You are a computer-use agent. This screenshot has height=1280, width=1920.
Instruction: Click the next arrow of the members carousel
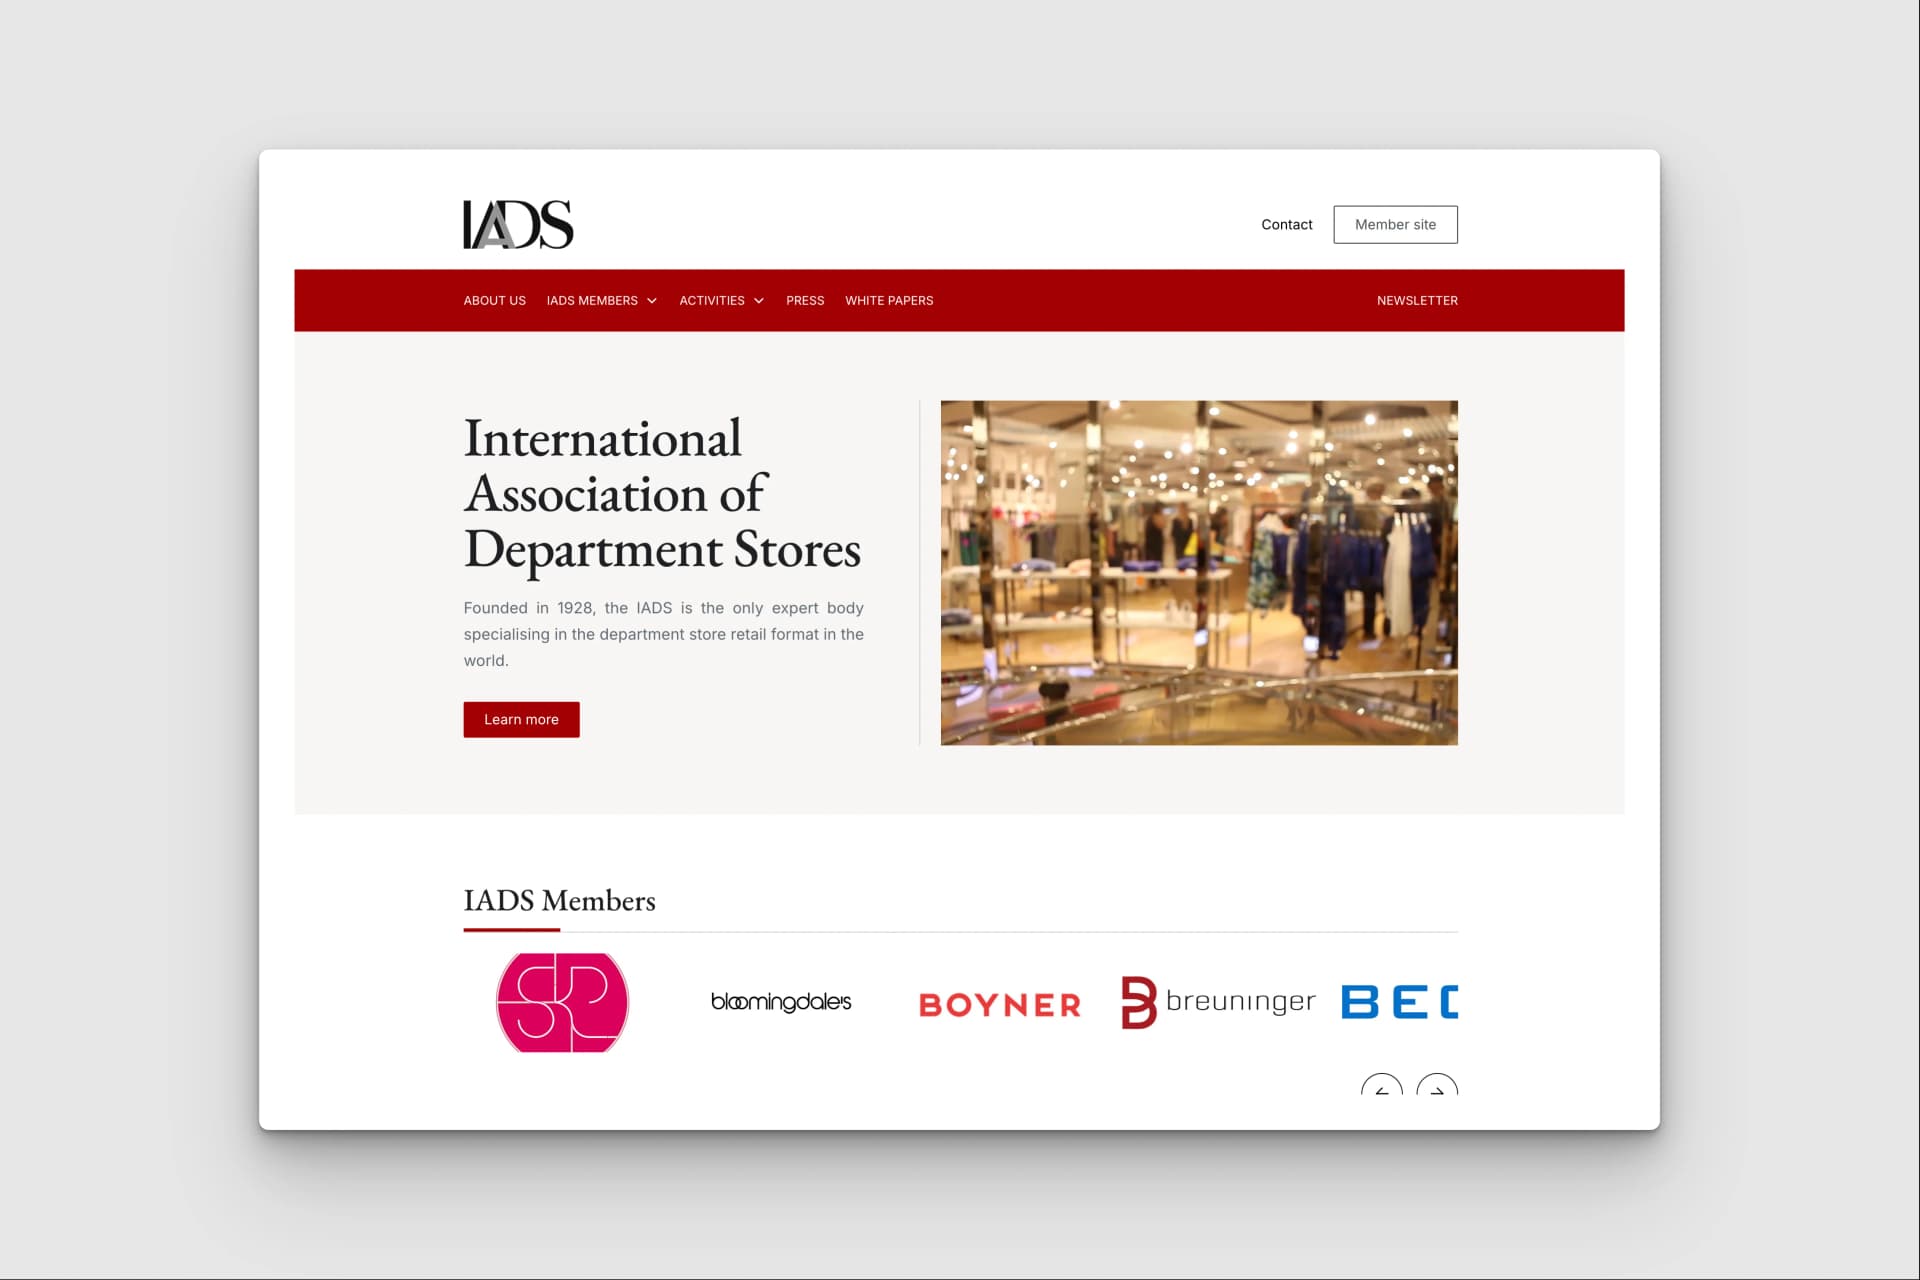pos(1438,1090)
